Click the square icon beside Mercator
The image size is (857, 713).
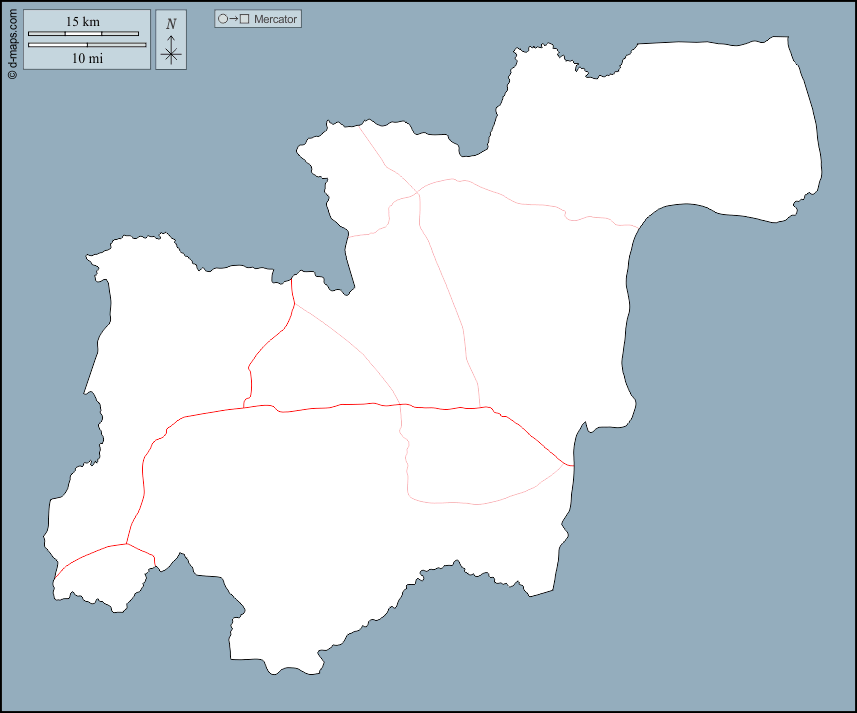244,19
